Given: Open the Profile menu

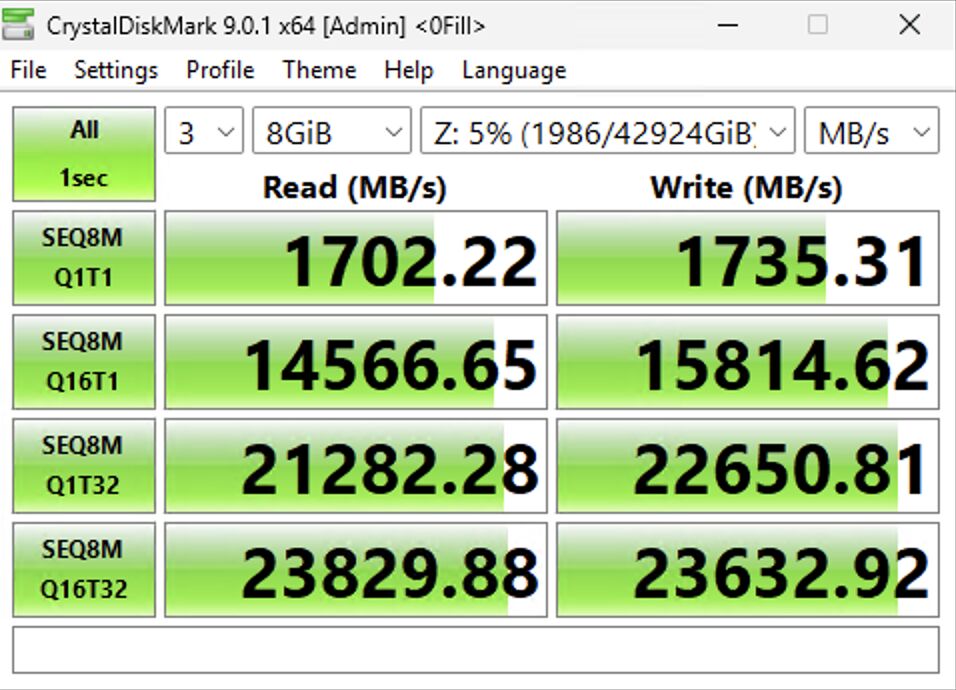Looking at the screenshot, I should [219, 70].
